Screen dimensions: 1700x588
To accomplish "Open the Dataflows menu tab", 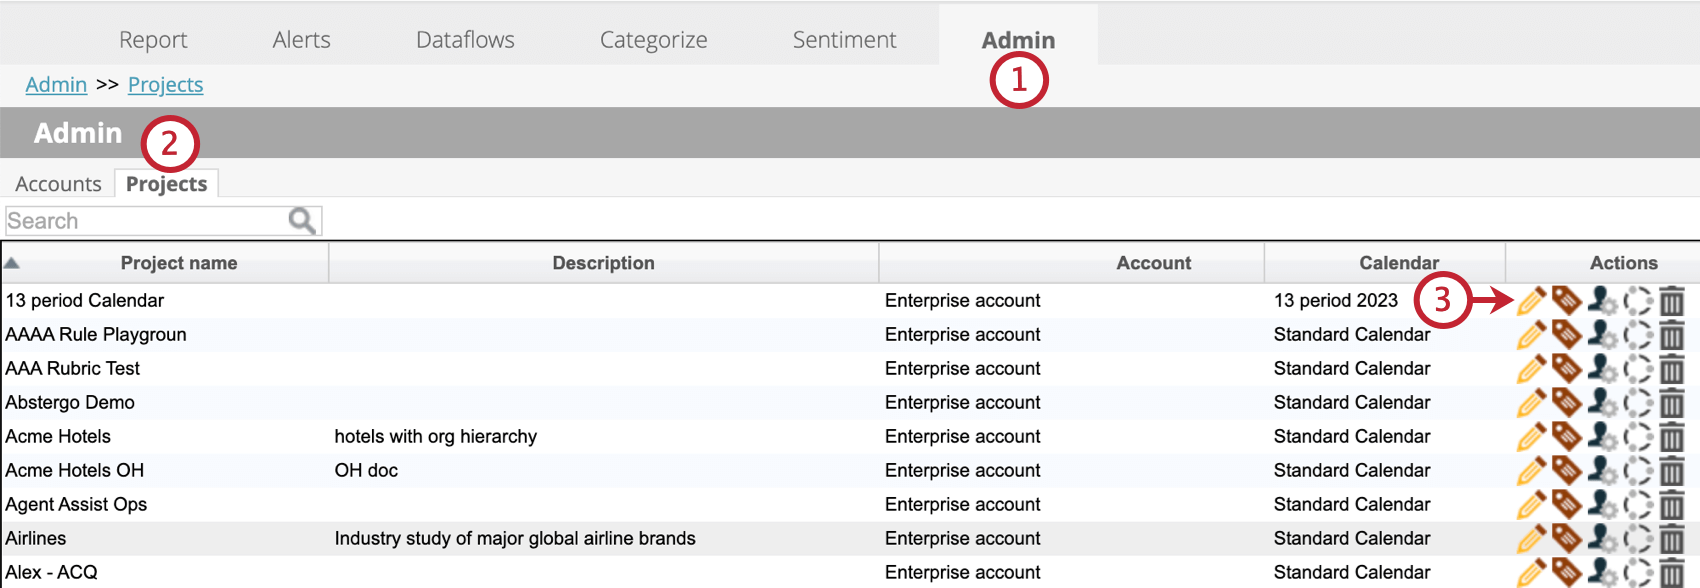I will [465, 40].
